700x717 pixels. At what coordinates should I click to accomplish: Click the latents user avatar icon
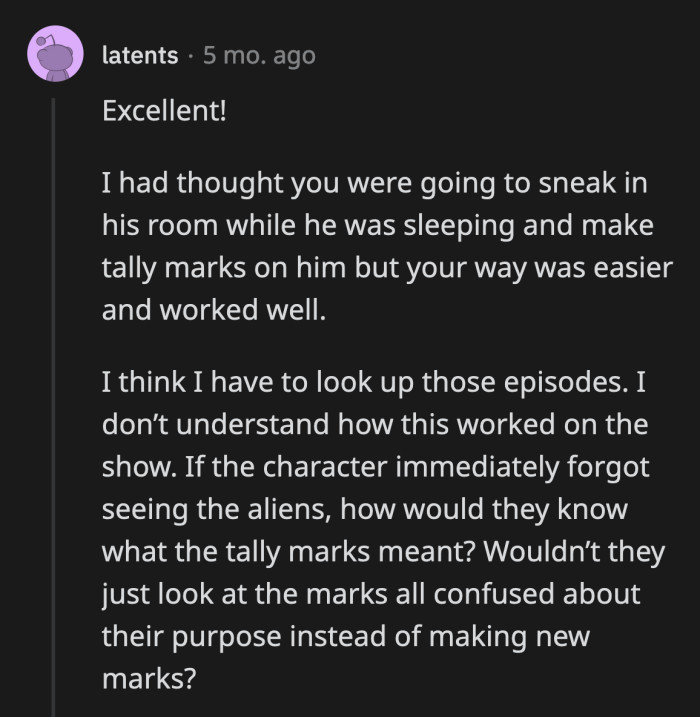56,55
